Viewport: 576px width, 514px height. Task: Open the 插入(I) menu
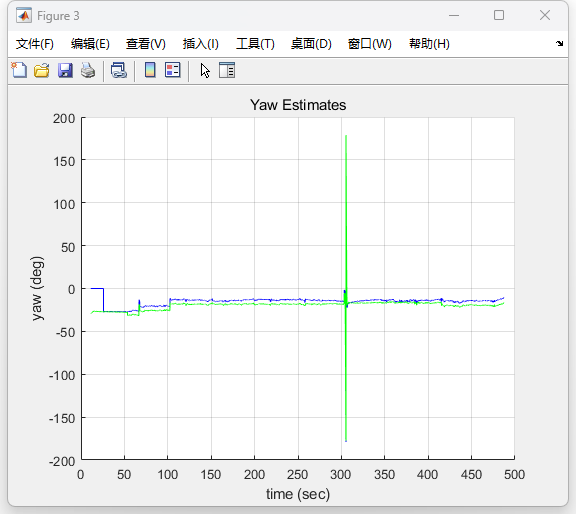[201, 44]
